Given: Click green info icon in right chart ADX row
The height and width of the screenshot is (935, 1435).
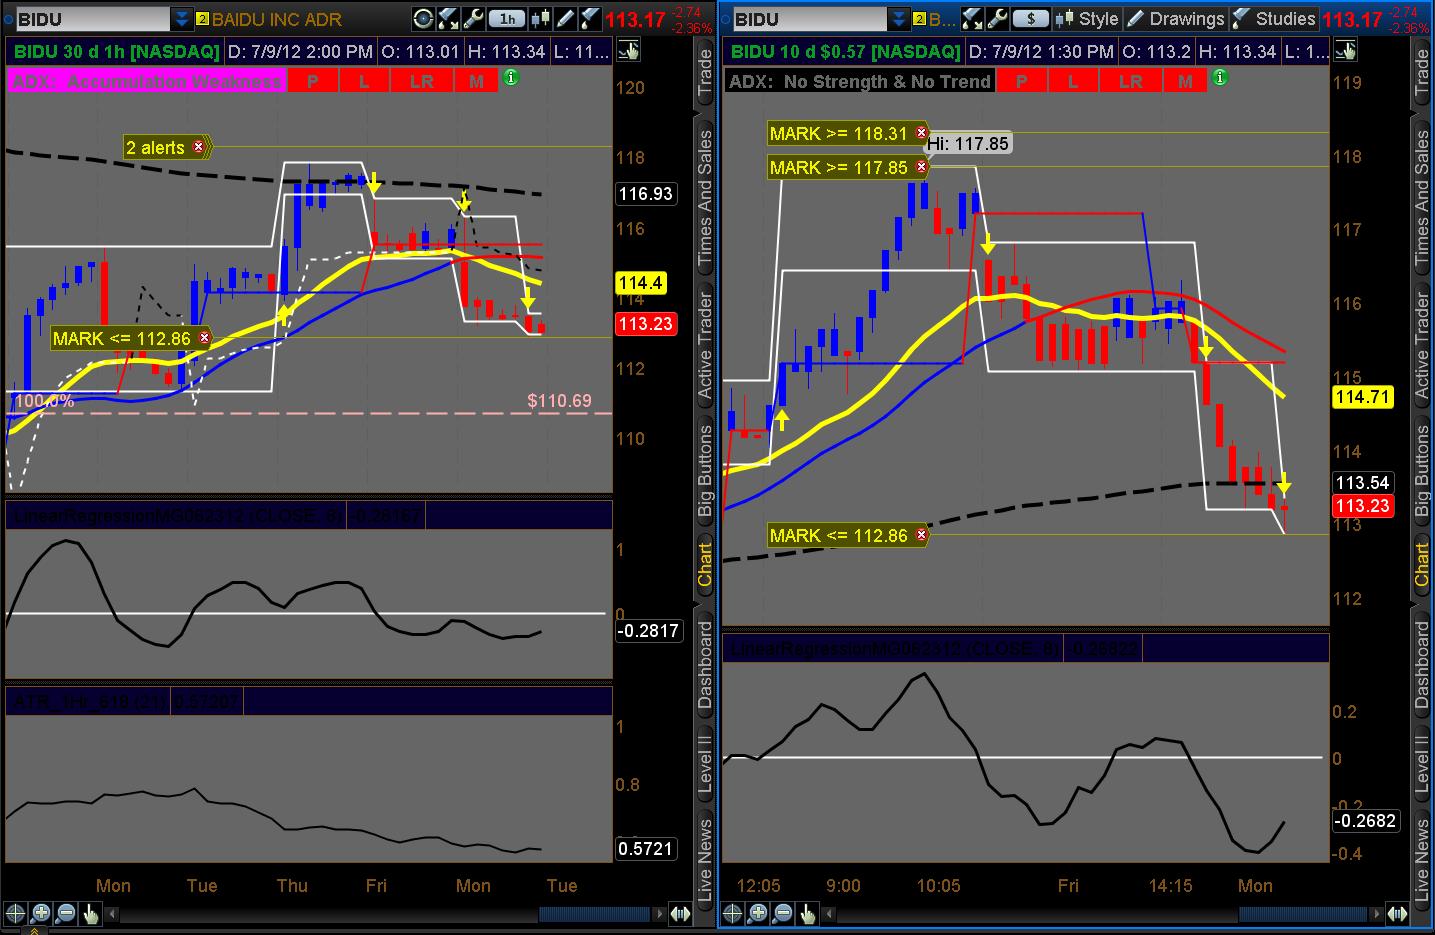Looking at the screenshot, I should pyautogui.click(x=1219, y=77).
